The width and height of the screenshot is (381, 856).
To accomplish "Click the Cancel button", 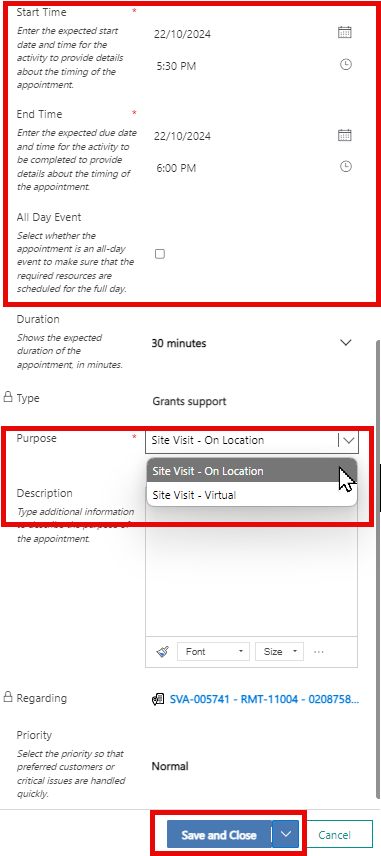I will pos(334,835).
